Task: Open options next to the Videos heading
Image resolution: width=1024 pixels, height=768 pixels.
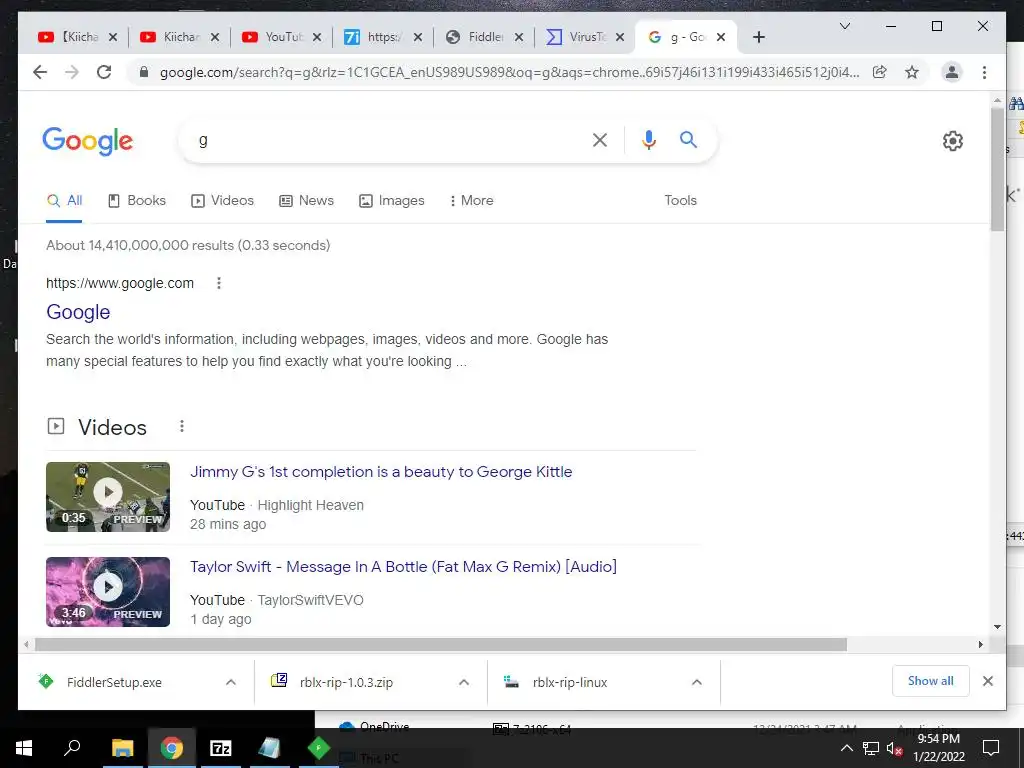Action: (x=182, y=426)
